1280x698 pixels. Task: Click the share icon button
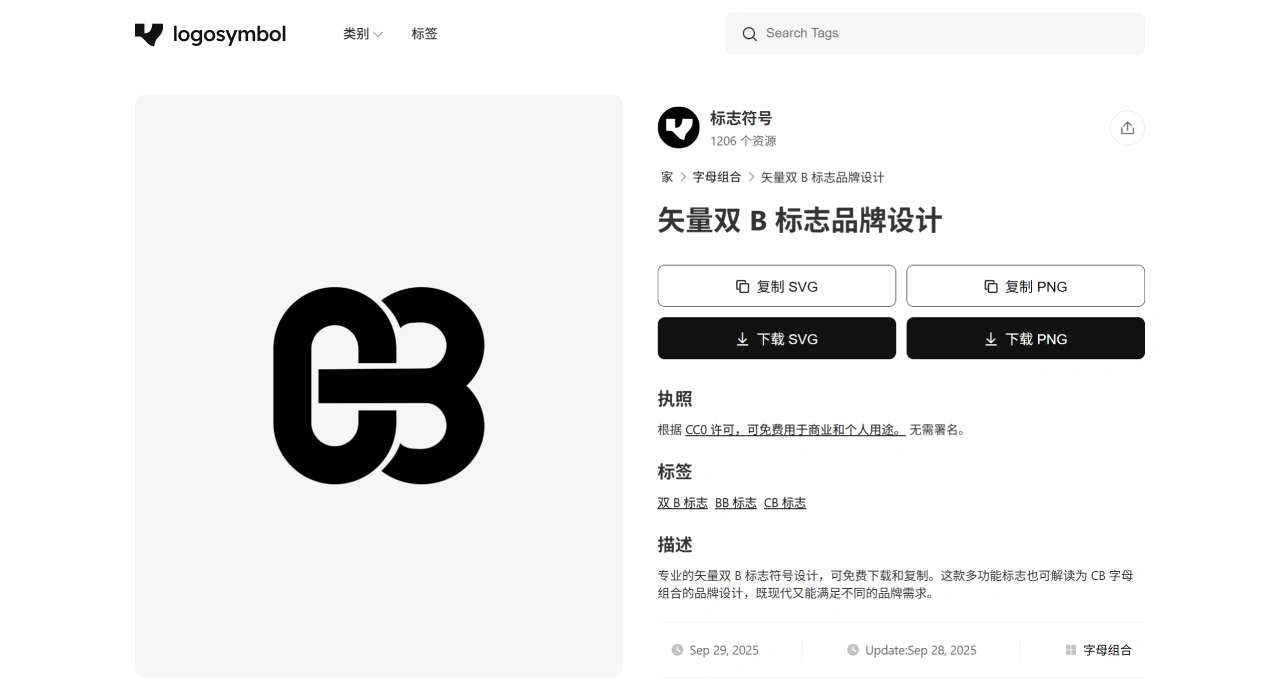(1127, 128)
